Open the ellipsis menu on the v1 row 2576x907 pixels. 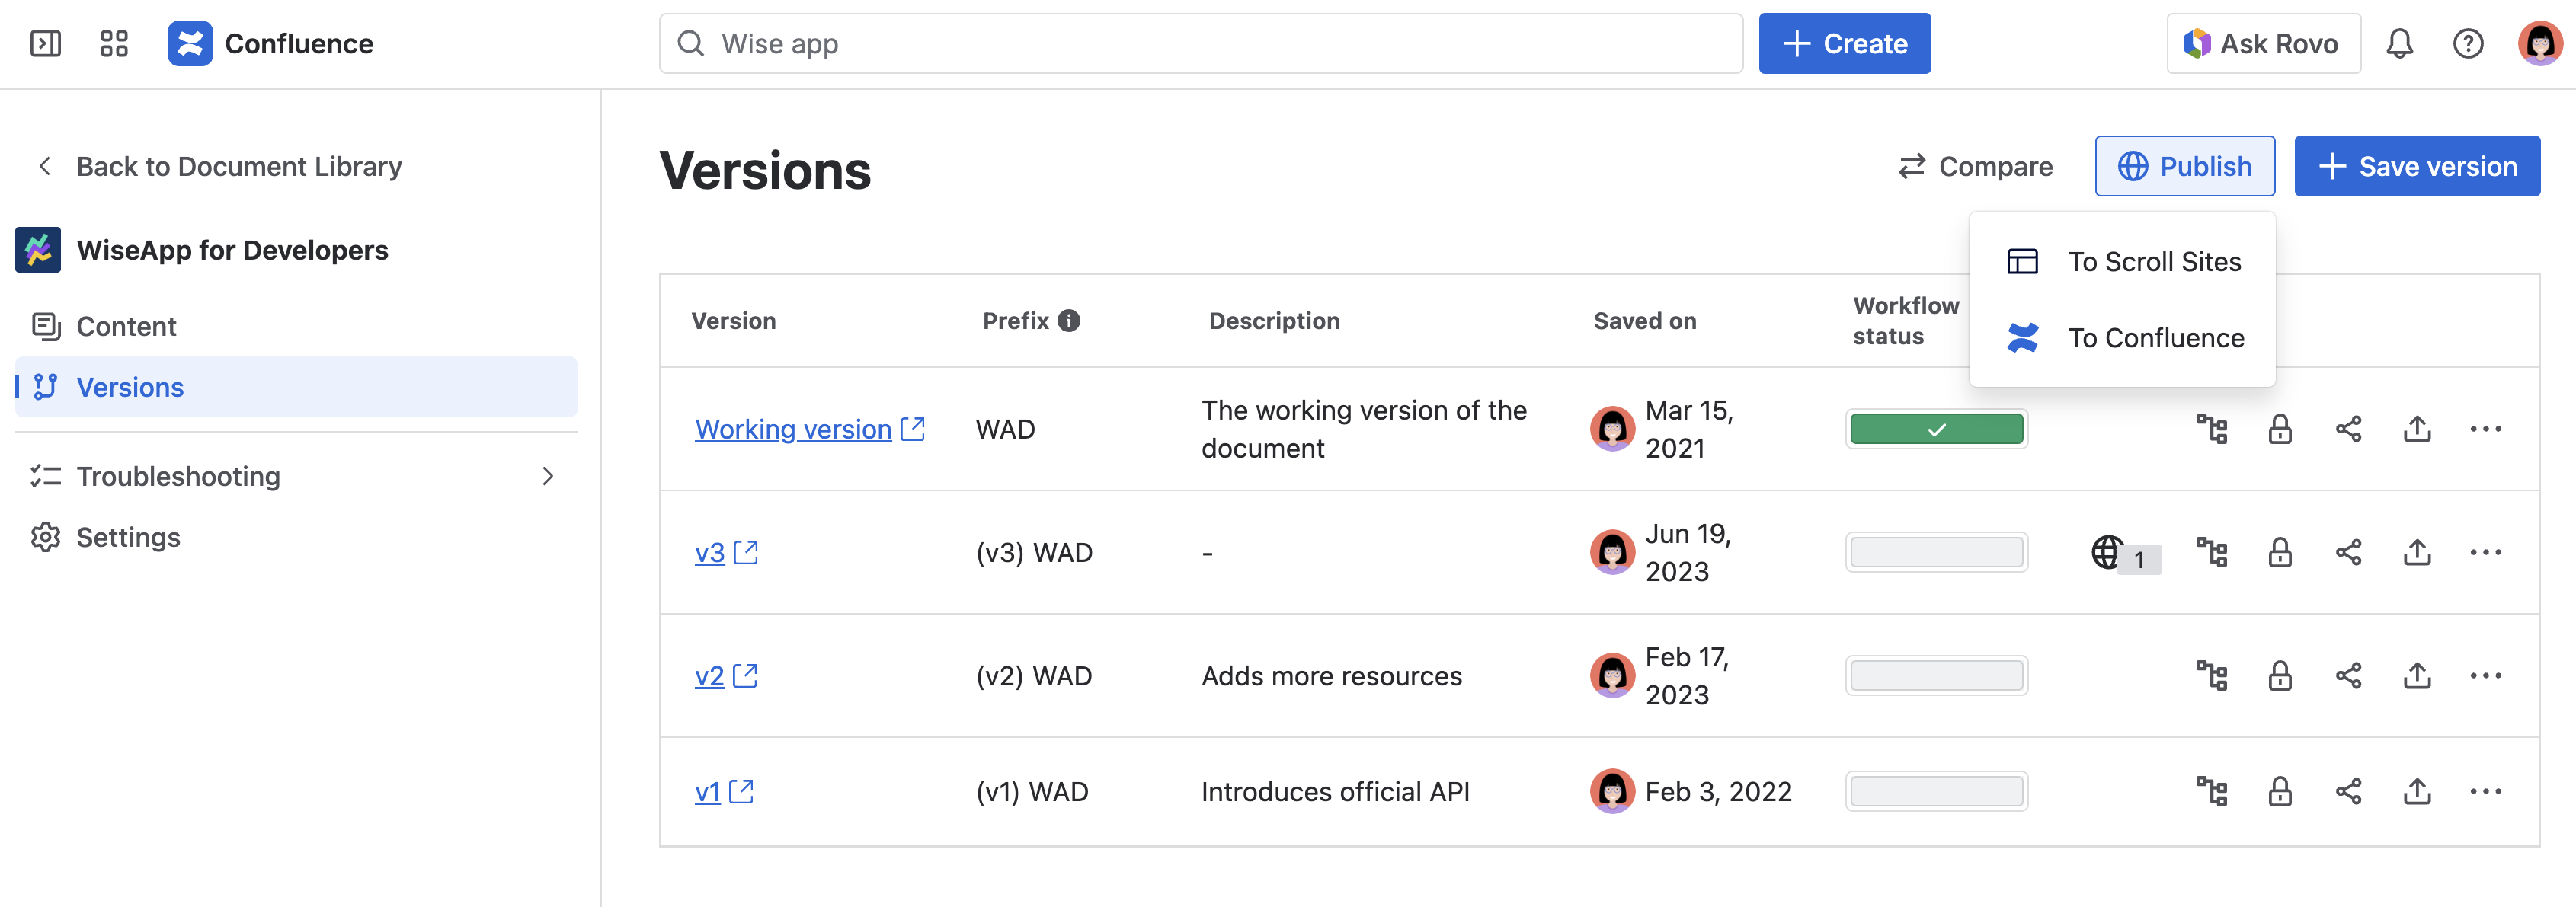pos(2486,790)
